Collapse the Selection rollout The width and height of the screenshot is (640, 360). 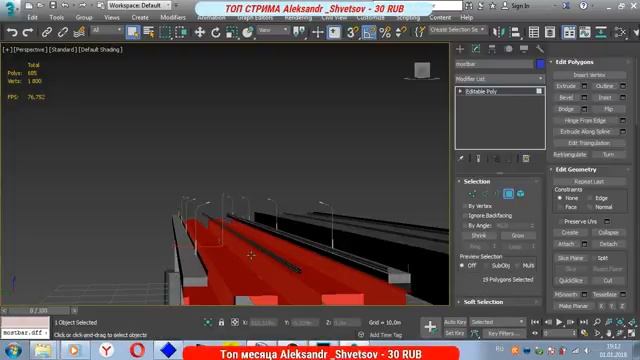click(477, 182)
